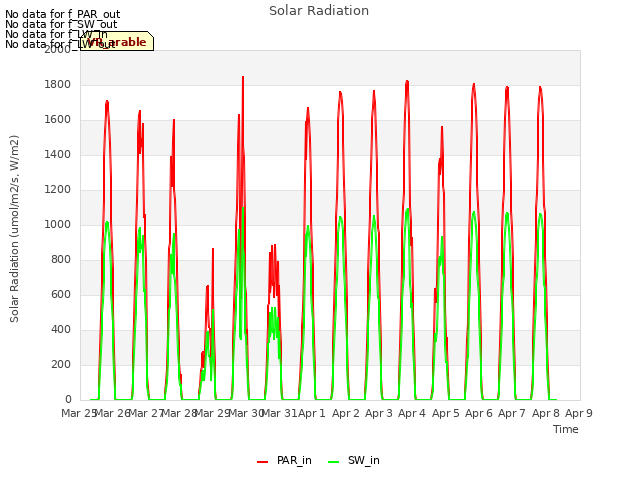Click the SW_in legend entry

354,460
